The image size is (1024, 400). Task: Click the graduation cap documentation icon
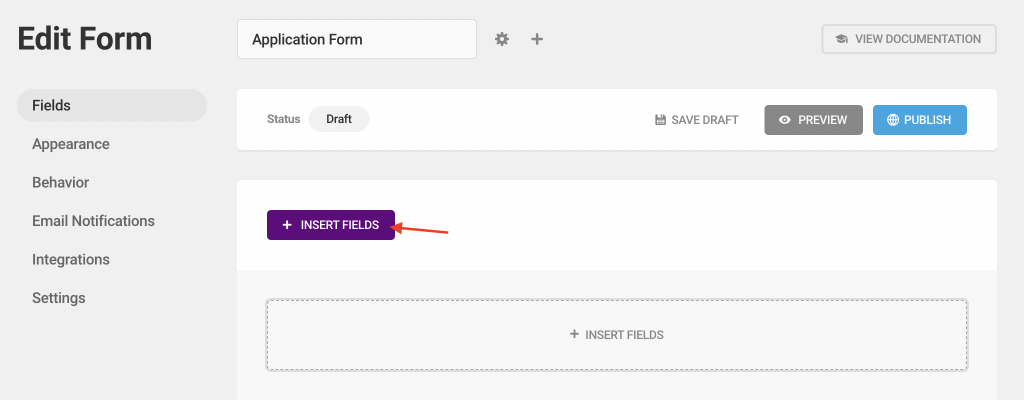(842, 39)
